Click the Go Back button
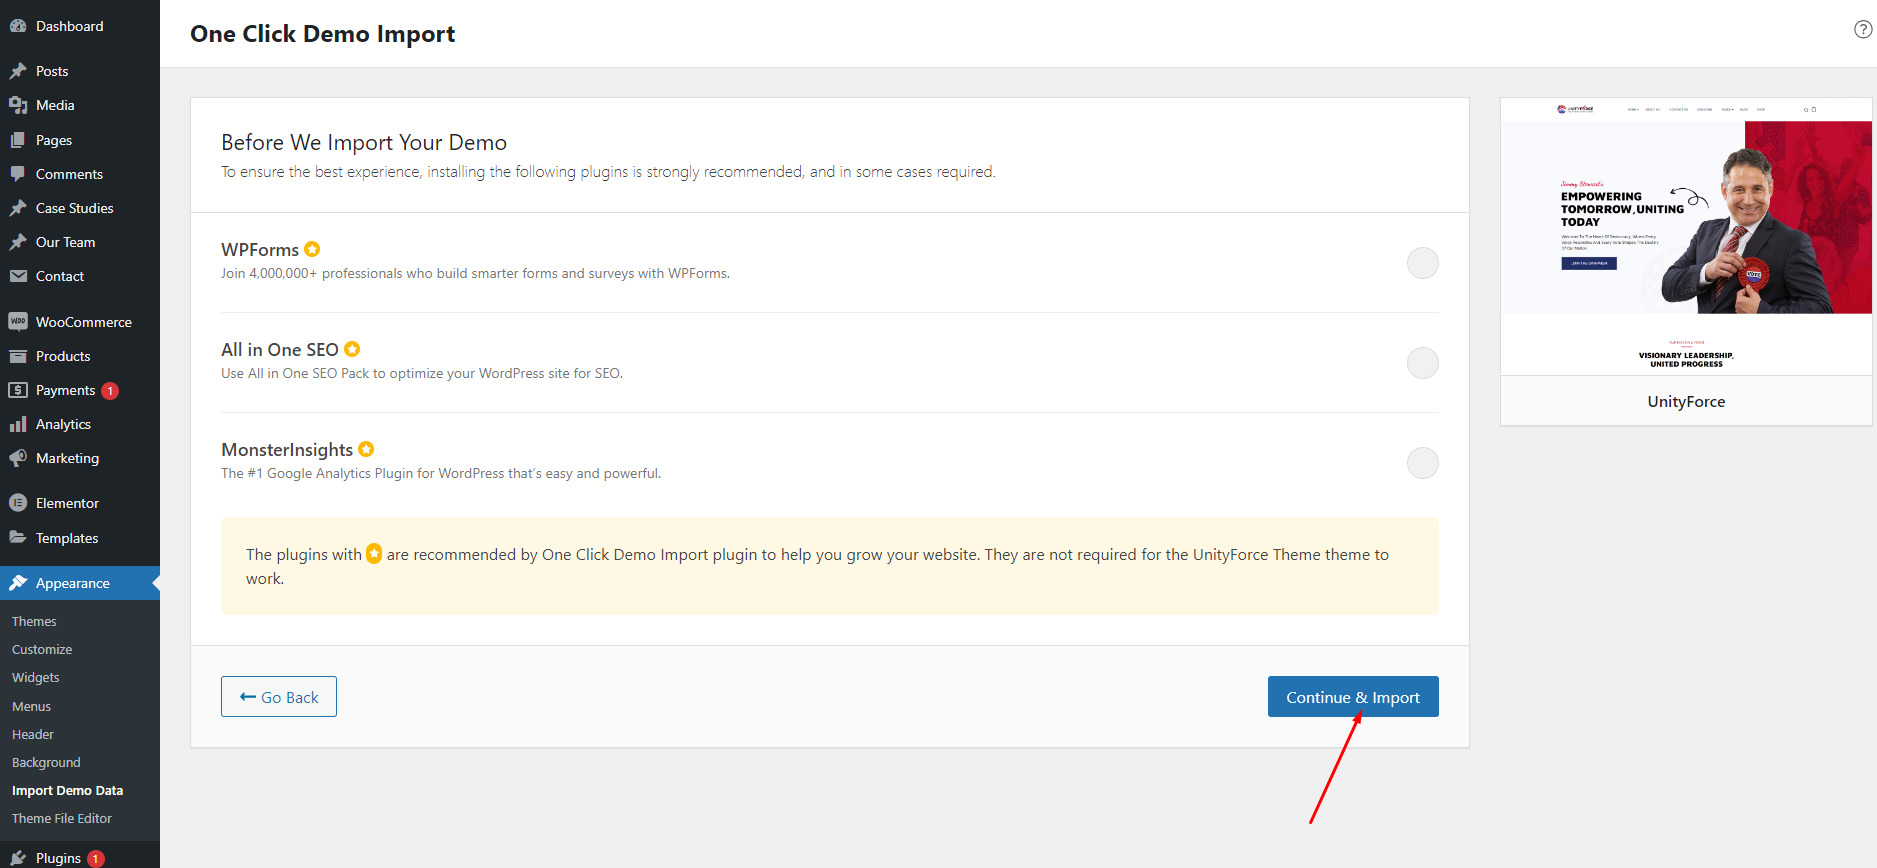Image resolution: width=1877 pixels, height=868 pixels. coord(279,697)
